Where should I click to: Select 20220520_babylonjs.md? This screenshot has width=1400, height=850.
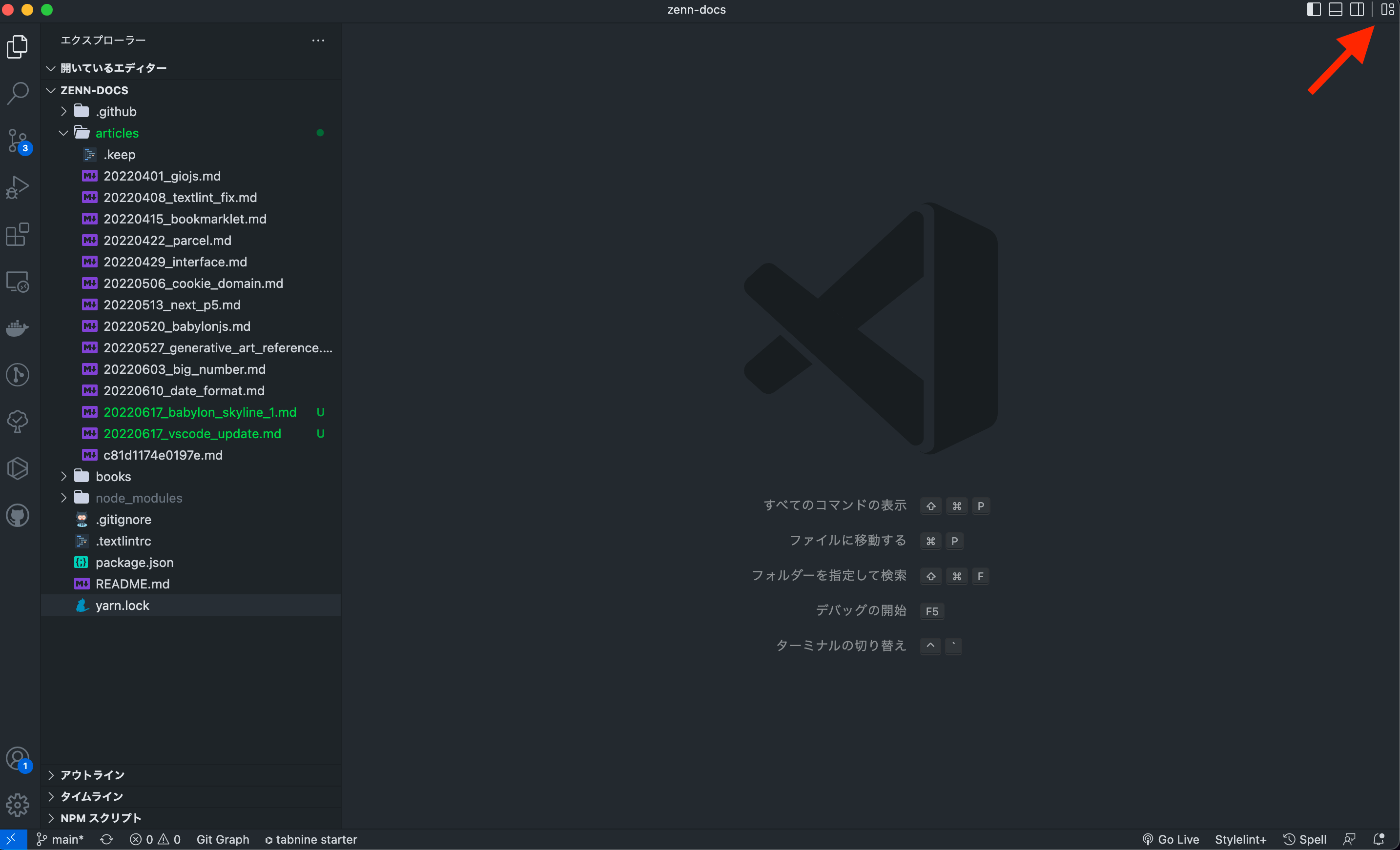pyautogui.click(x=191, y=327)
